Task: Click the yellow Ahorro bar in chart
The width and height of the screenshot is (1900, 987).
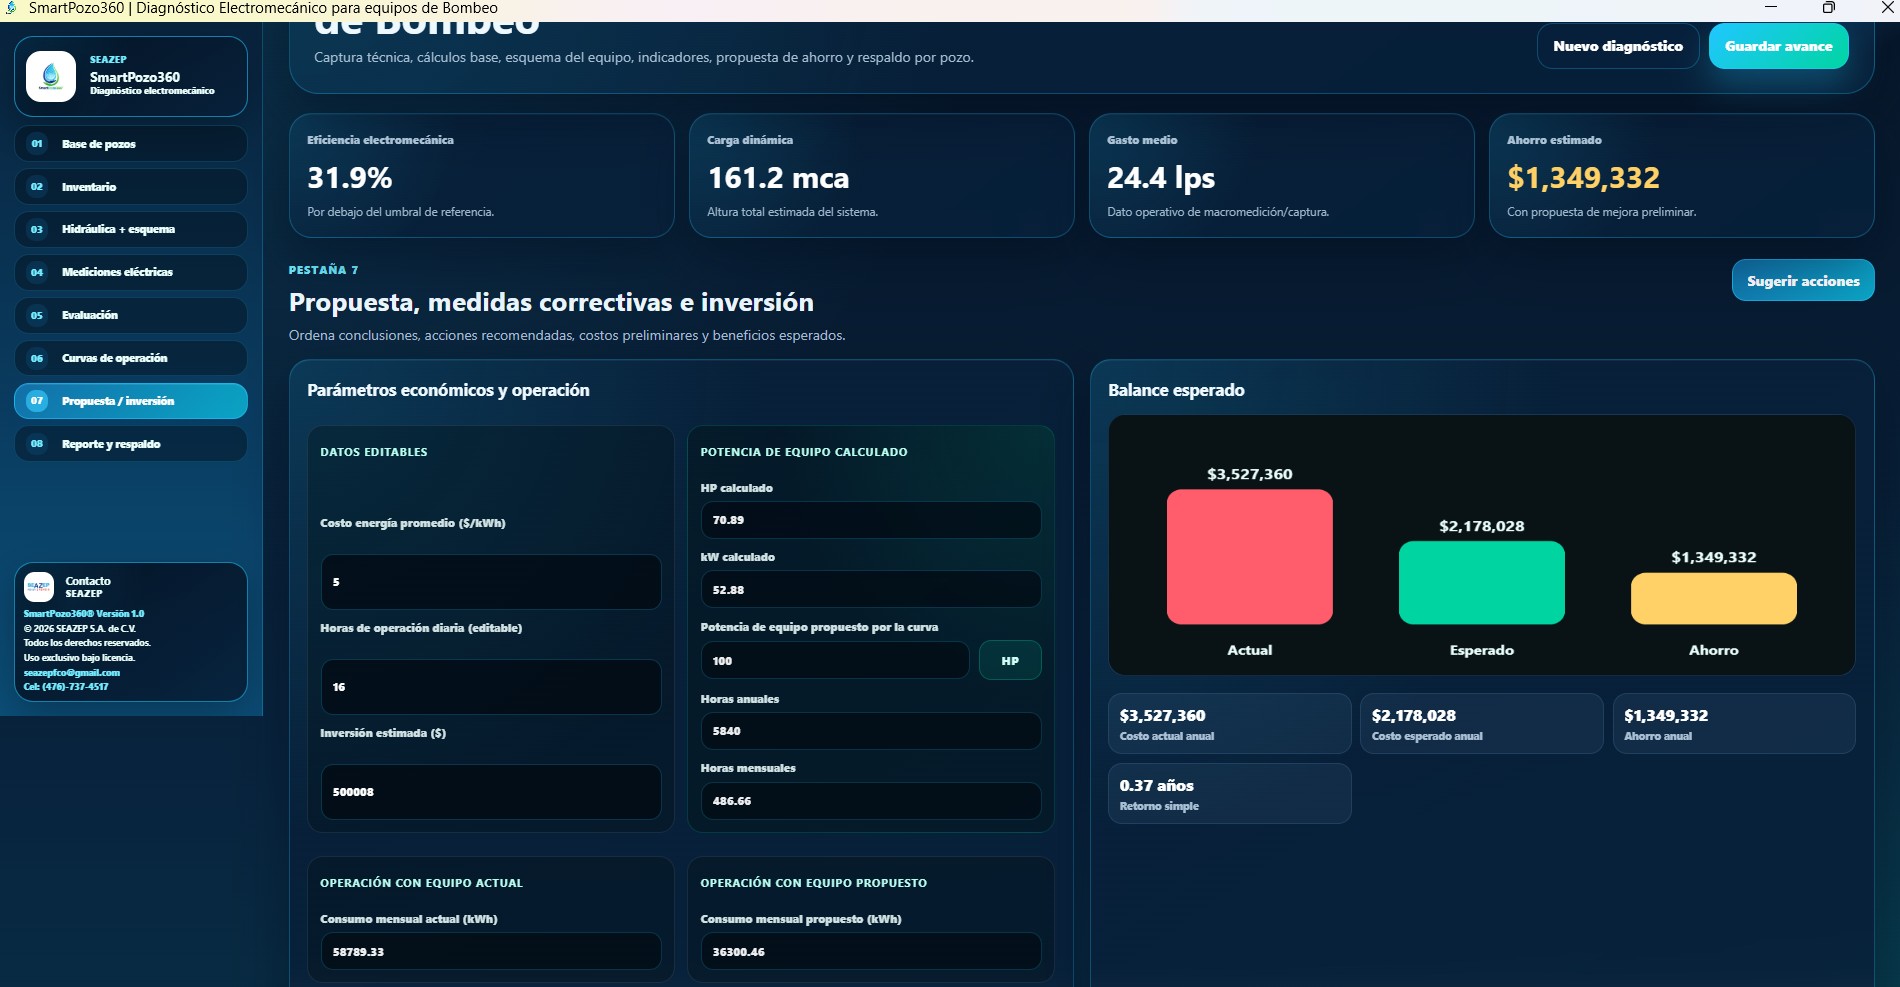Action: 1714,598
